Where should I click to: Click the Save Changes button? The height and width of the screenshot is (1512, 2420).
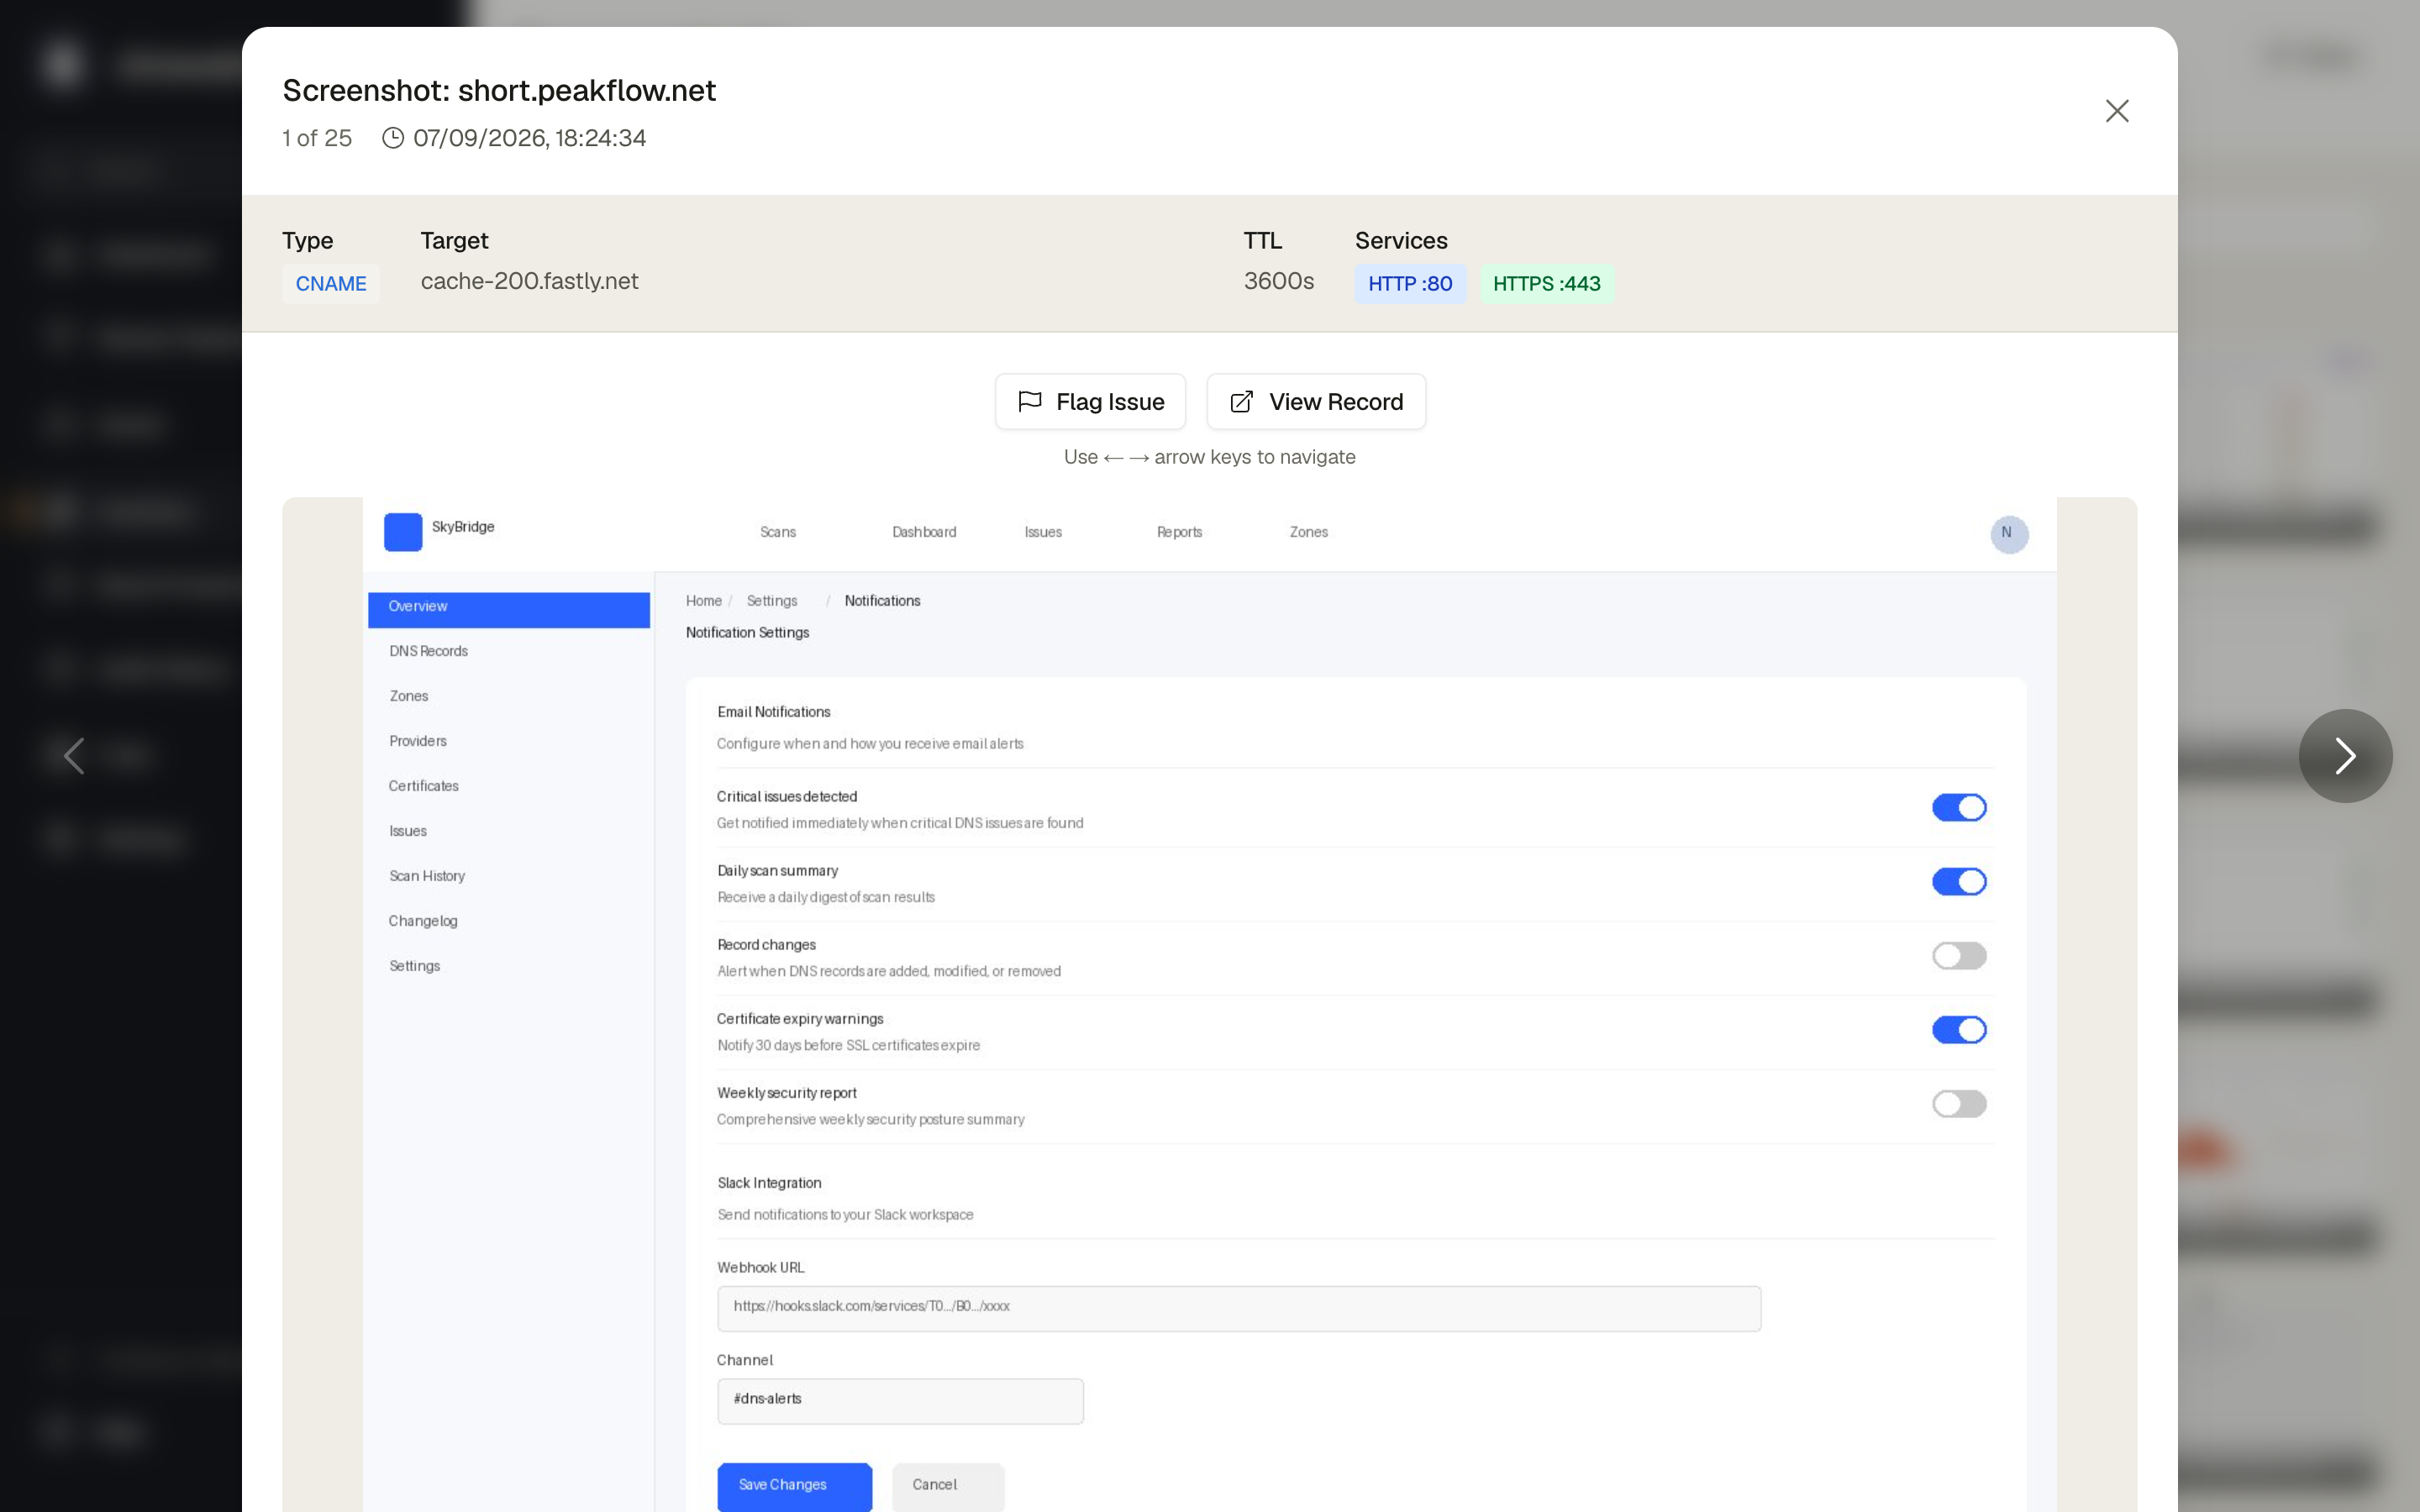794,1486
